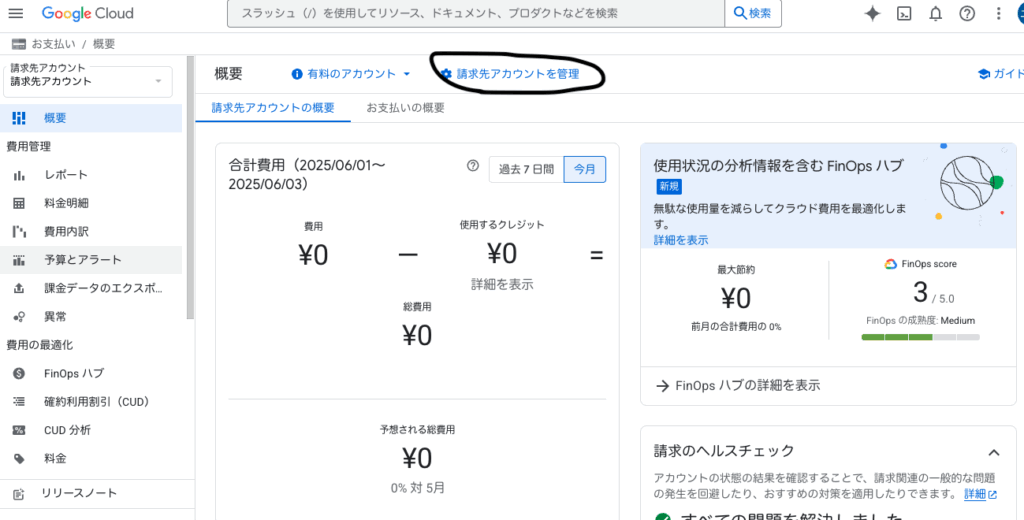Select 今月 time range toggle
The height and width of the screenshot is (520, 1024).
(585, 170)
